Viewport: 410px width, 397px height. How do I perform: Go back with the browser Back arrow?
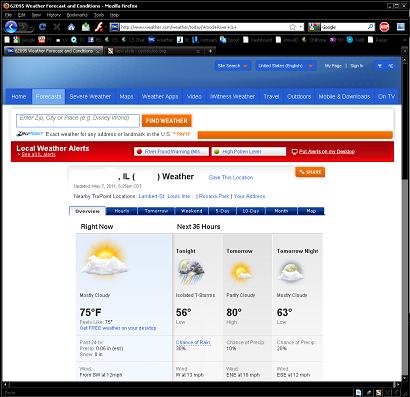(11, 27)
